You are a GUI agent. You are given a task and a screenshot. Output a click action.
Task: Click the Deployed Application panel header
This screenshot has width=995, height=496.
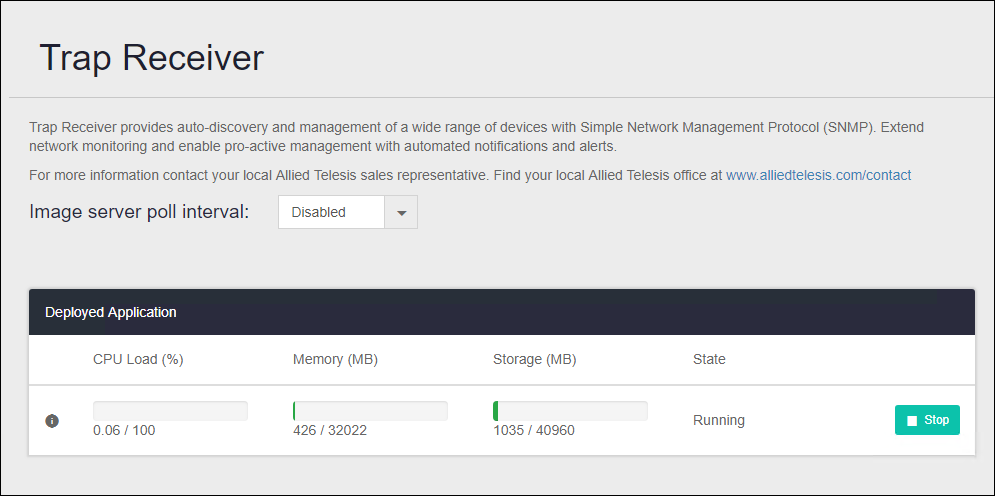coord(111,312)
